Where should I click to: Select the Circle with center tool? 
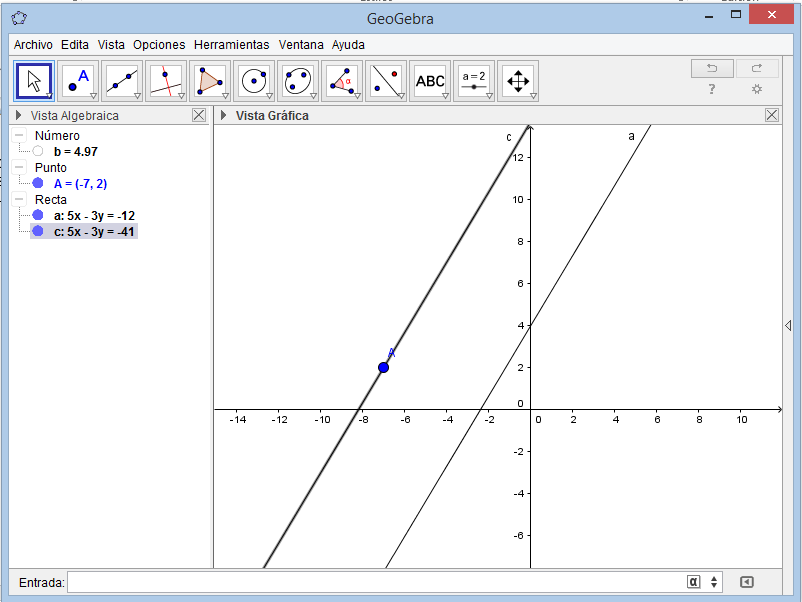click(x=254, y=80)
